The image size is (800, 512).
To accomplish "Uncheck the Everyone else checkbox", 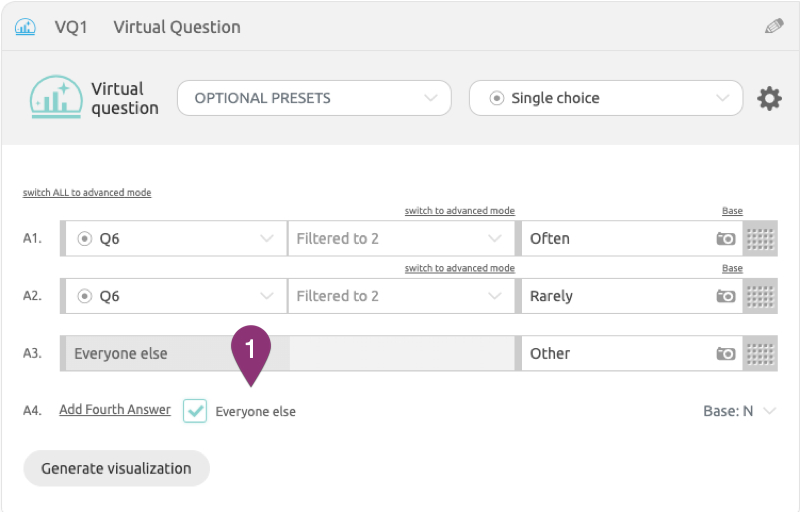I will tap(195, 411).
